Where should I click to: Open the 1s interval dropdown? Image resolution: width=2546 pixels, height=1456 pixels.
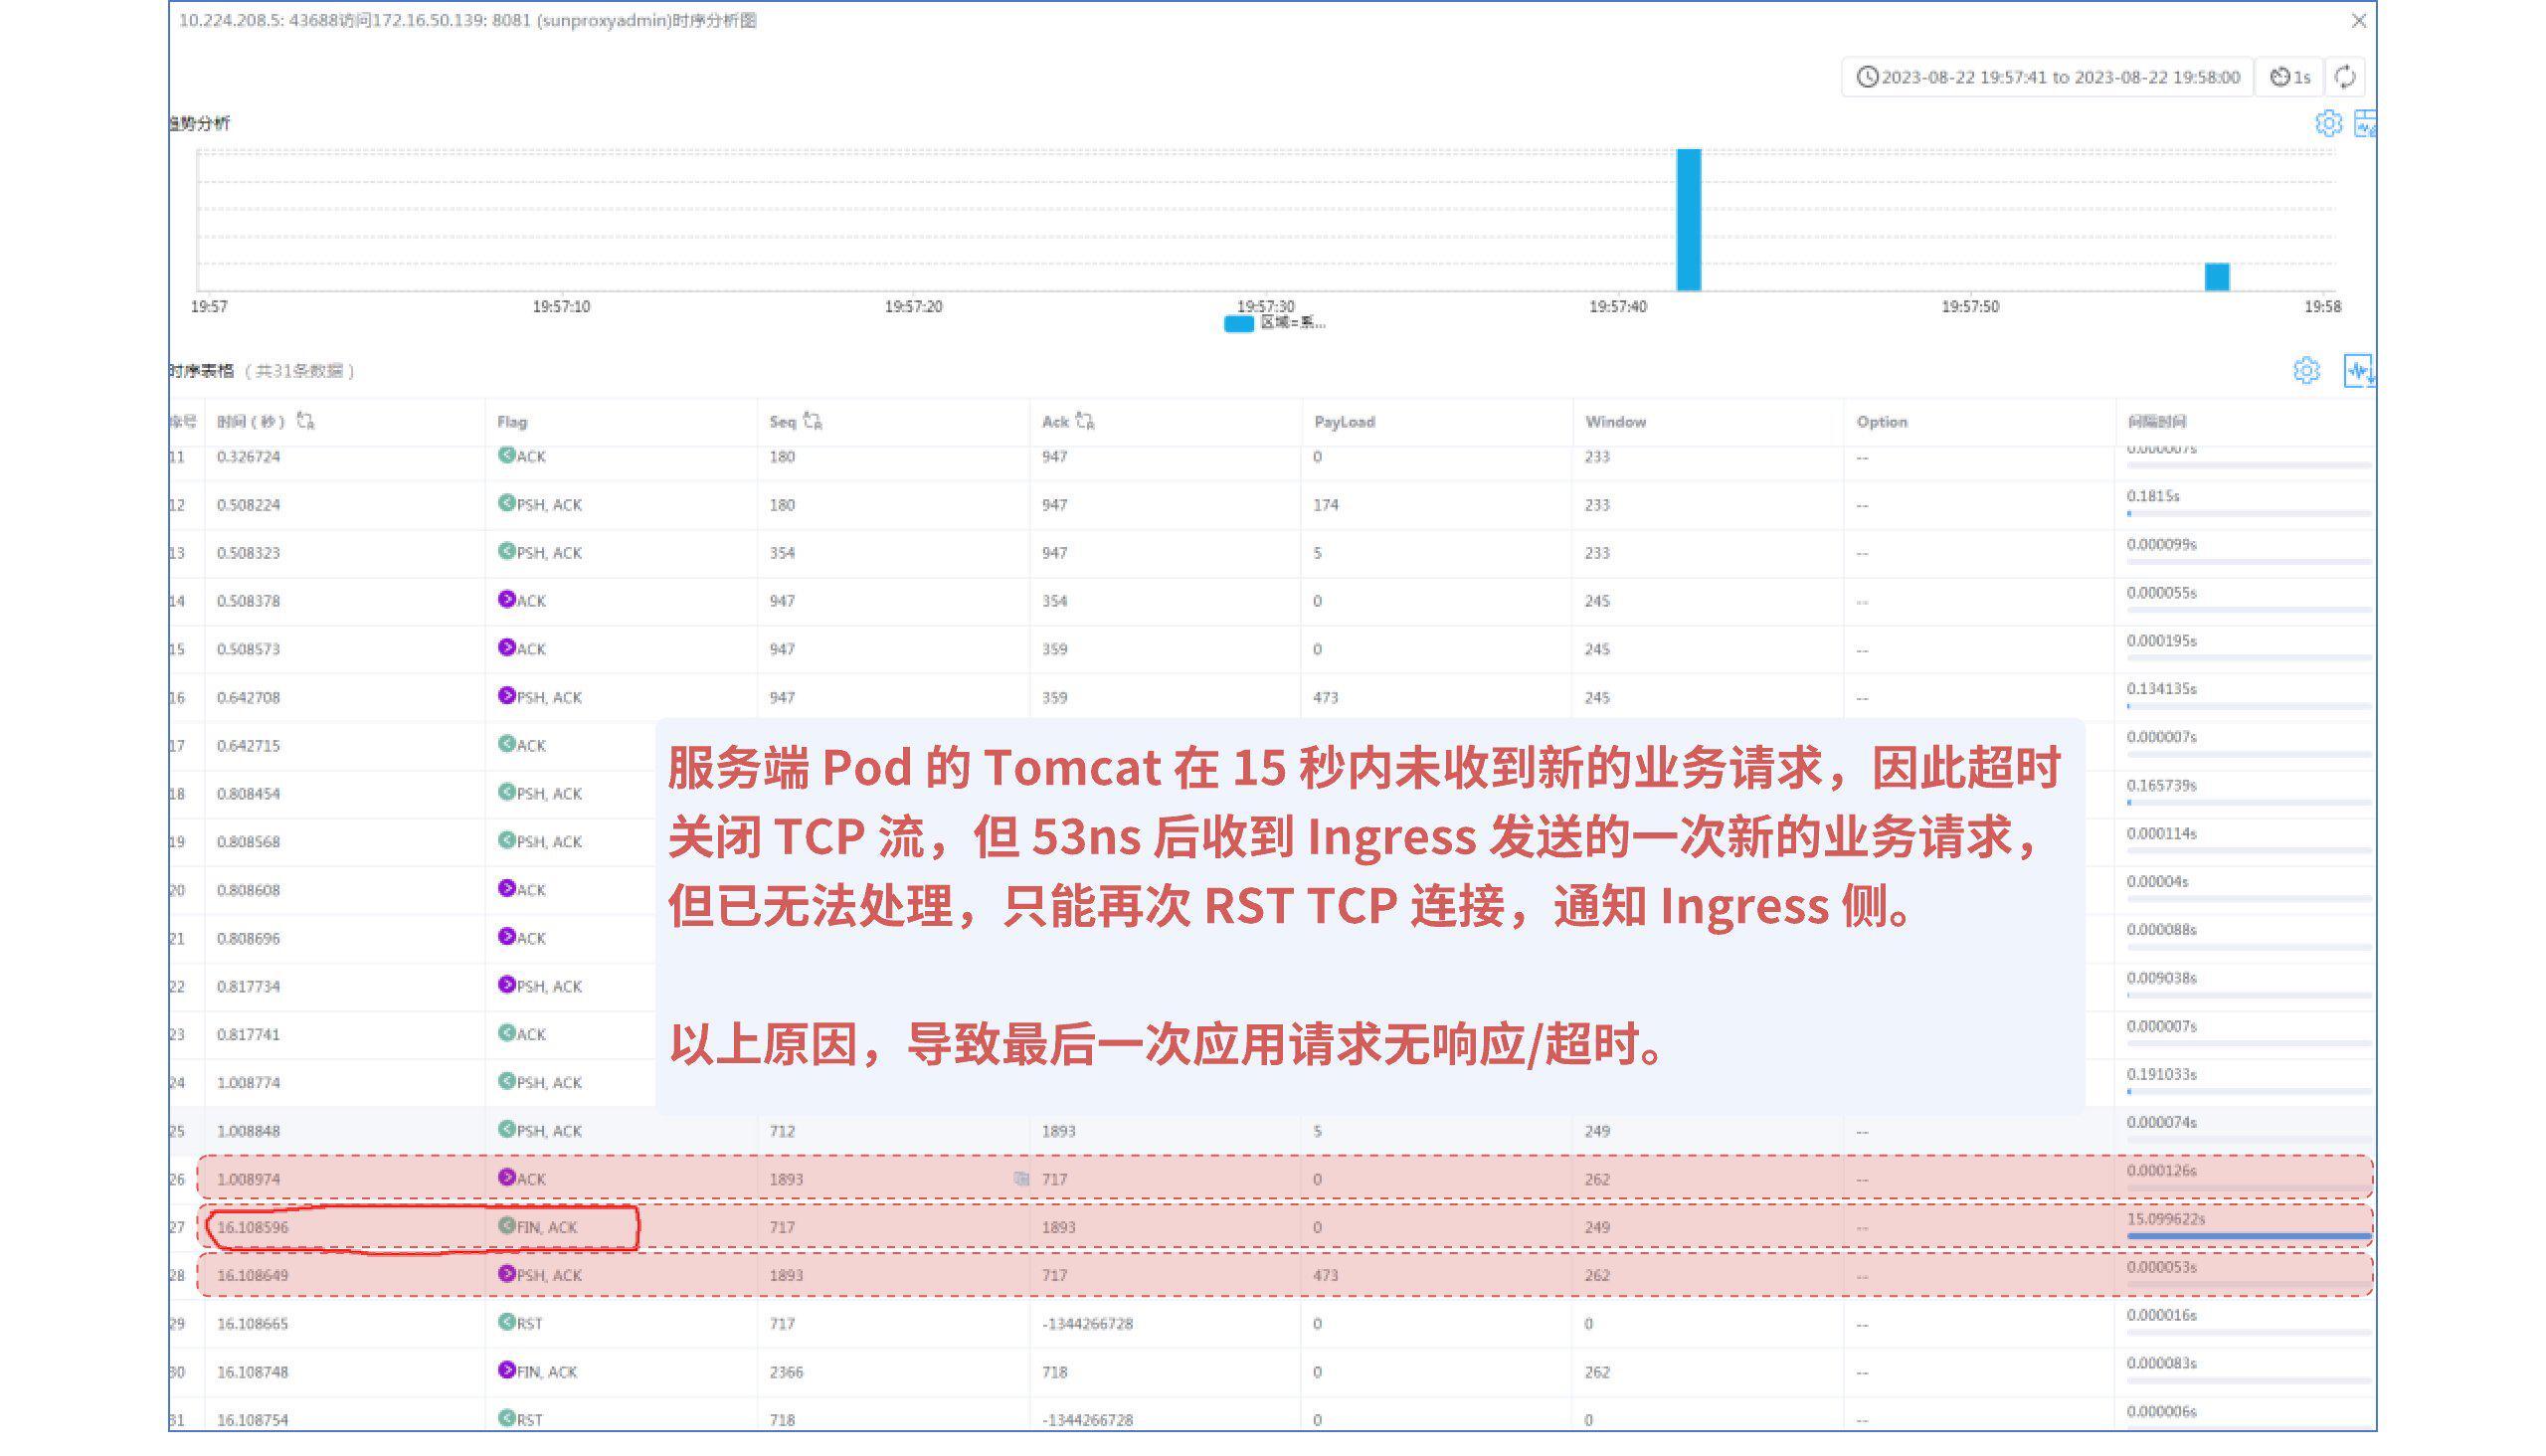(x=2295, y=75)
